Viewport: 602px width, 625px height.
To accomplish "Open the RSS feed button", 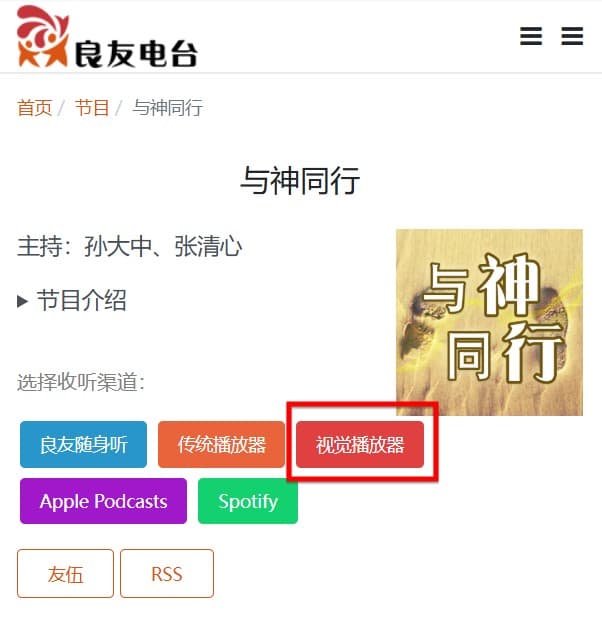I will pyautogui.click(x=167, y=574).
